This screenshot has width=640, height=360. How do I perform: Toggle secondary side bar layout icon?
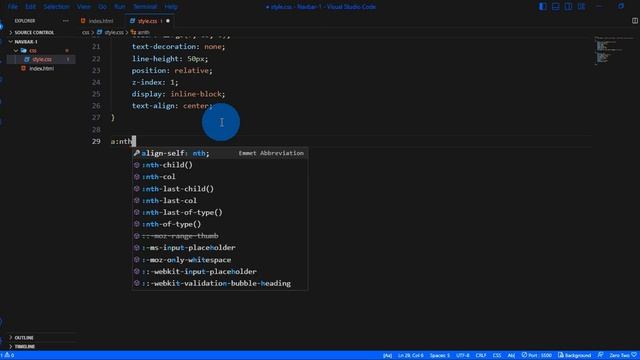pos(568,7)
